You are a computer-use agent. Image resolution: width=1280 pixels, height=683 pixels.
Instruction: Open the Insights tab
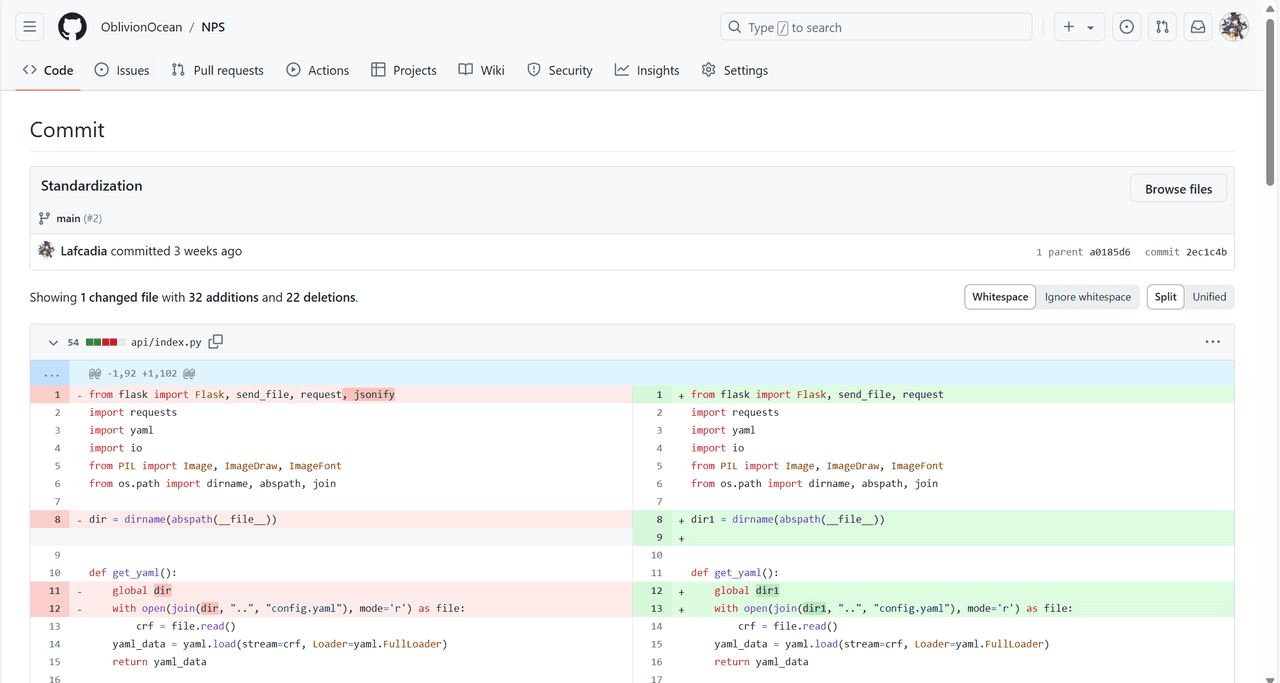647,70
